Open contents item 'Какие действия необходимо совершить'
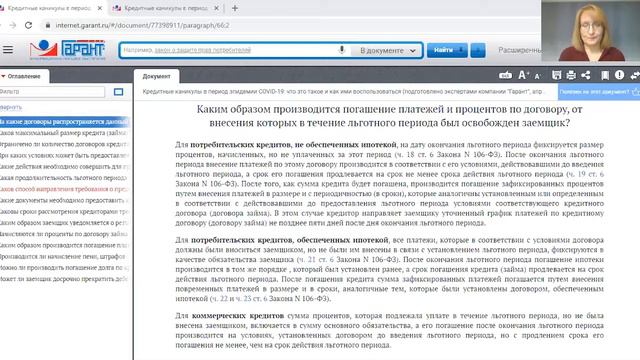 click(x=64, y=167)
